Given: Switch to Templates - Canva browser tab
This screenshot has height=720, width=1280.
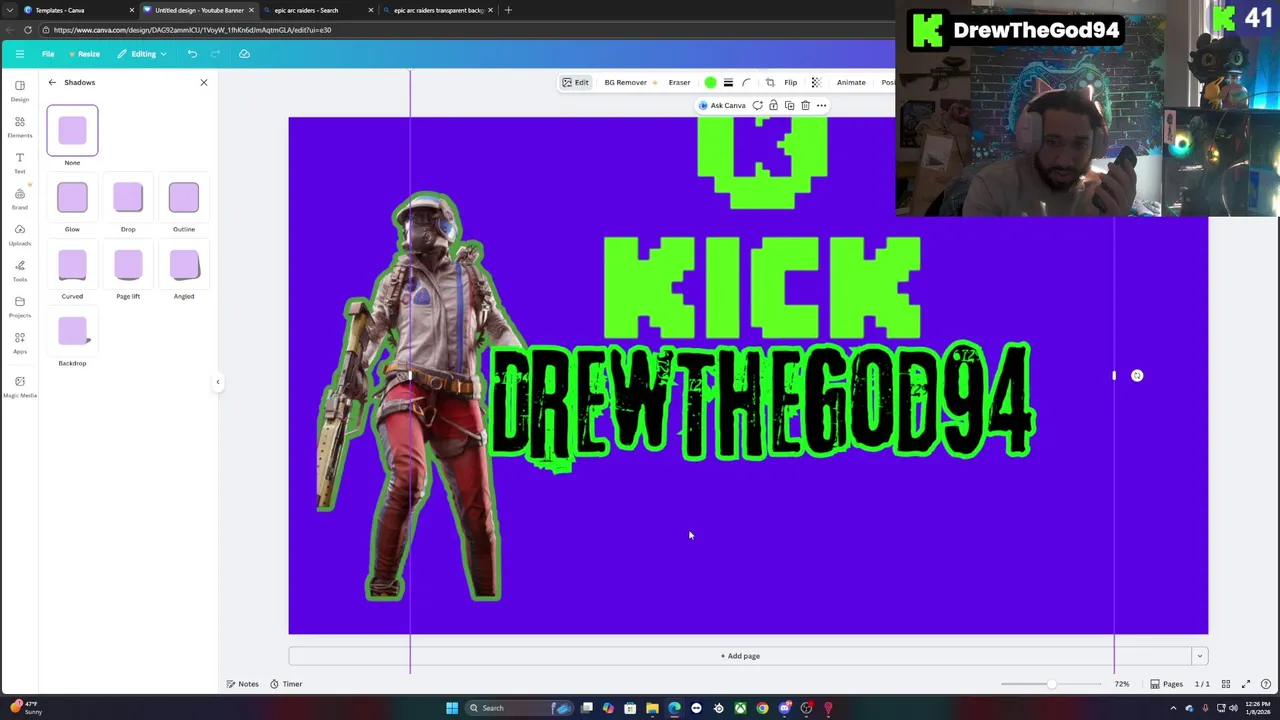Looking at the screenshot, I should 78,10.
